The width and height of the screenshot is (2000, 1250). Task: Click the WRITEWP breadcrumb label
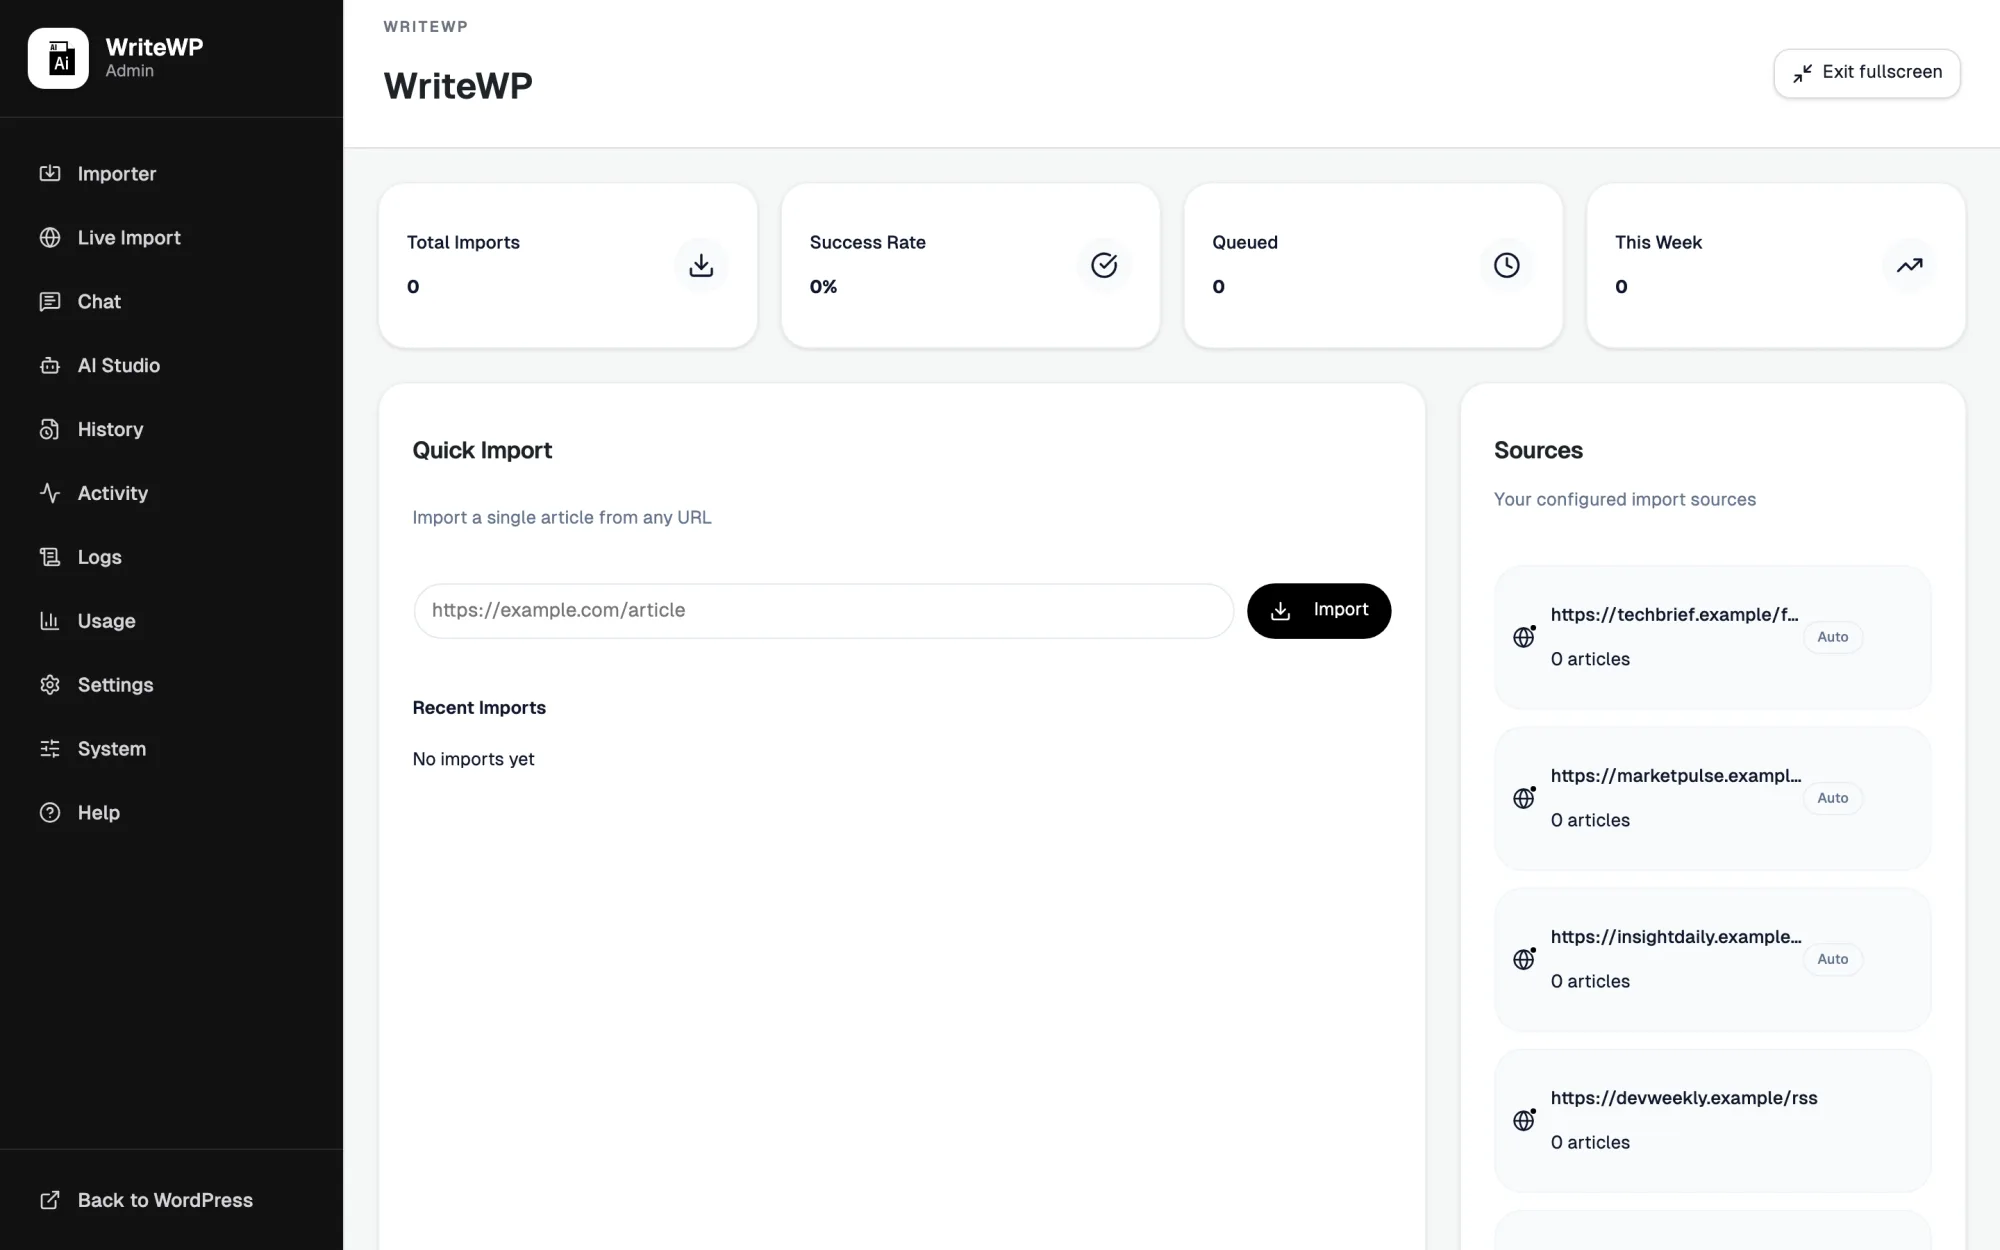pos(426,27)
